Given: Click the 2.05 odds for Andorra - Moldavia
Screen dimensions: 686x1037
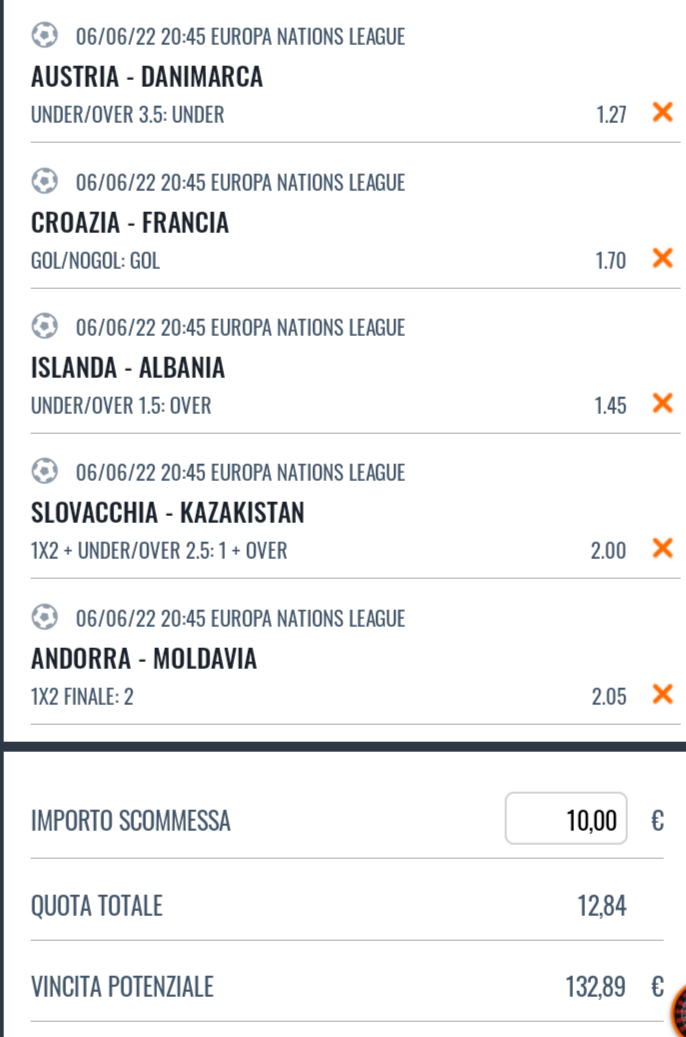Looking at the screenshot, I should (x=609, y=697).
